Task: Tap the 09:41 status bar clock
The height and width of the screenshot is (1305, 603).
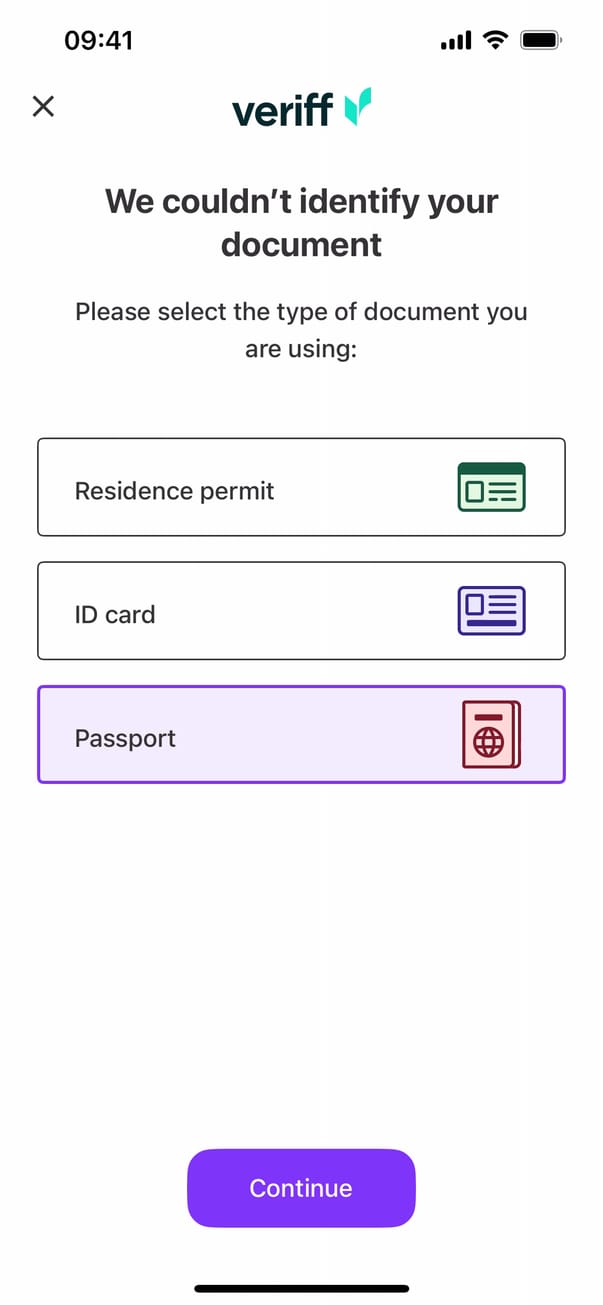Action: click(x=98, y=40)
